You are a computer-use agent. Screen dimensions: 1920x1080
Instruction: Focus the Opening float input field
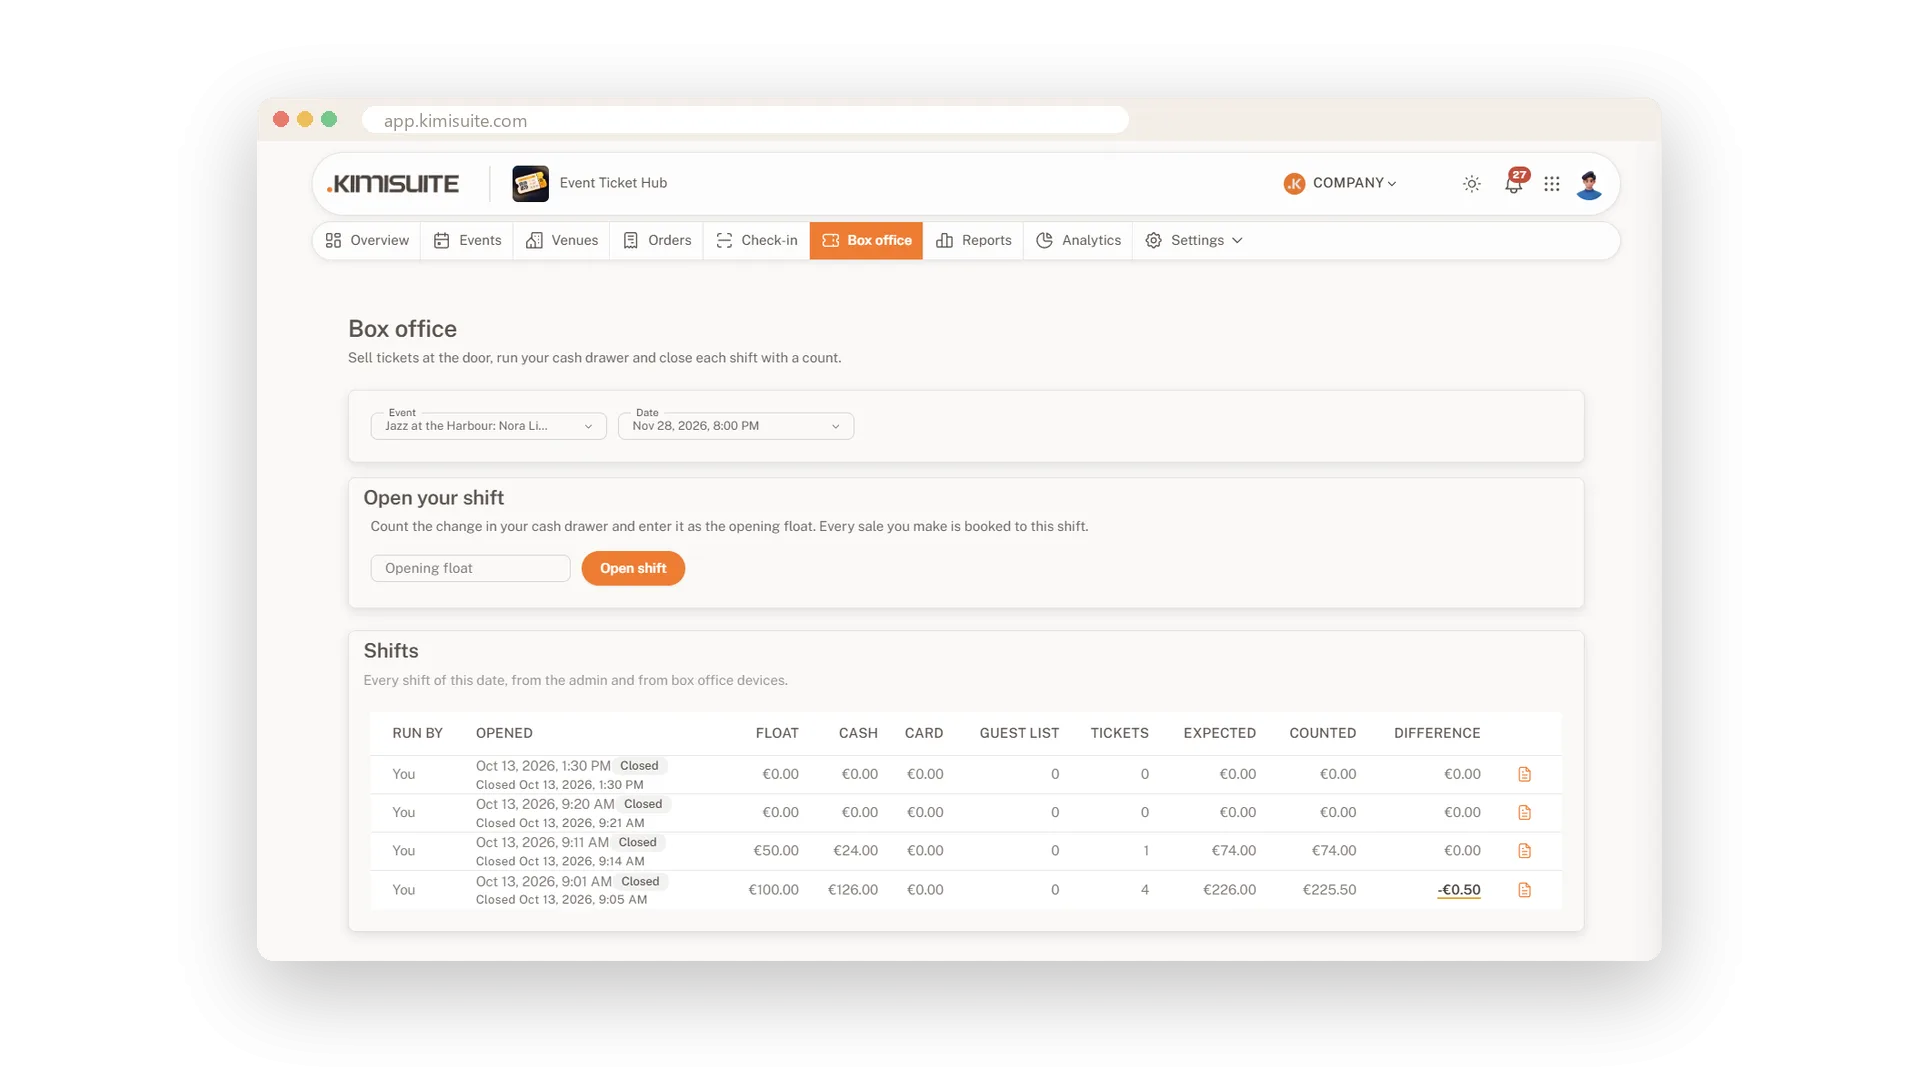(470, 568)
